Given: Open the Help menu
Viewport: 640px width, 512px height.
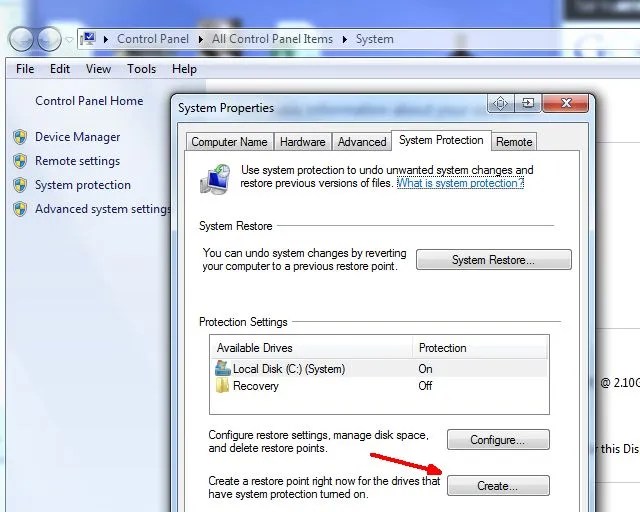Looking at the screenshot, I should 184,69.
